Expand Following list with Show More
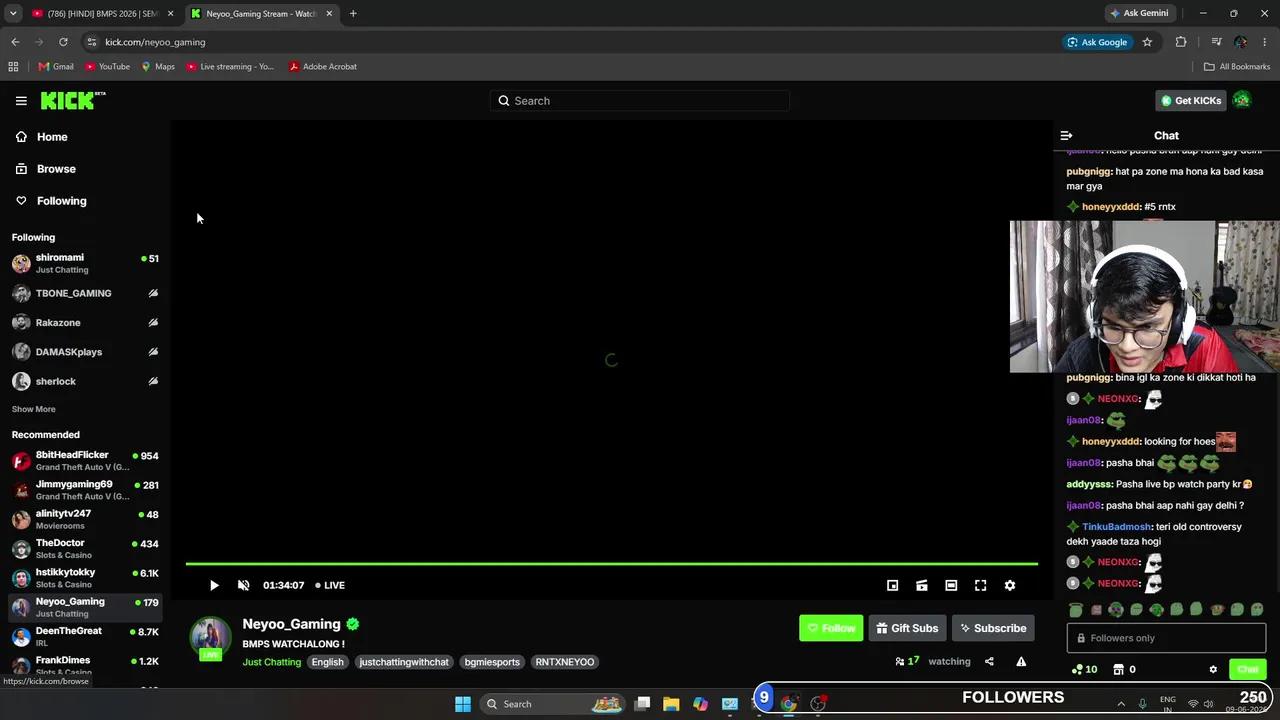1280x720 pixels. pyautogui.click(x=33, y=409)
